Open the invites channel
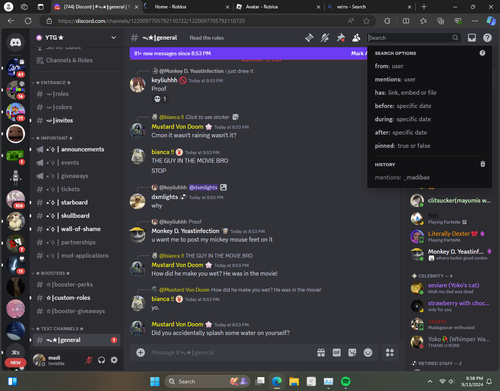 76,120
